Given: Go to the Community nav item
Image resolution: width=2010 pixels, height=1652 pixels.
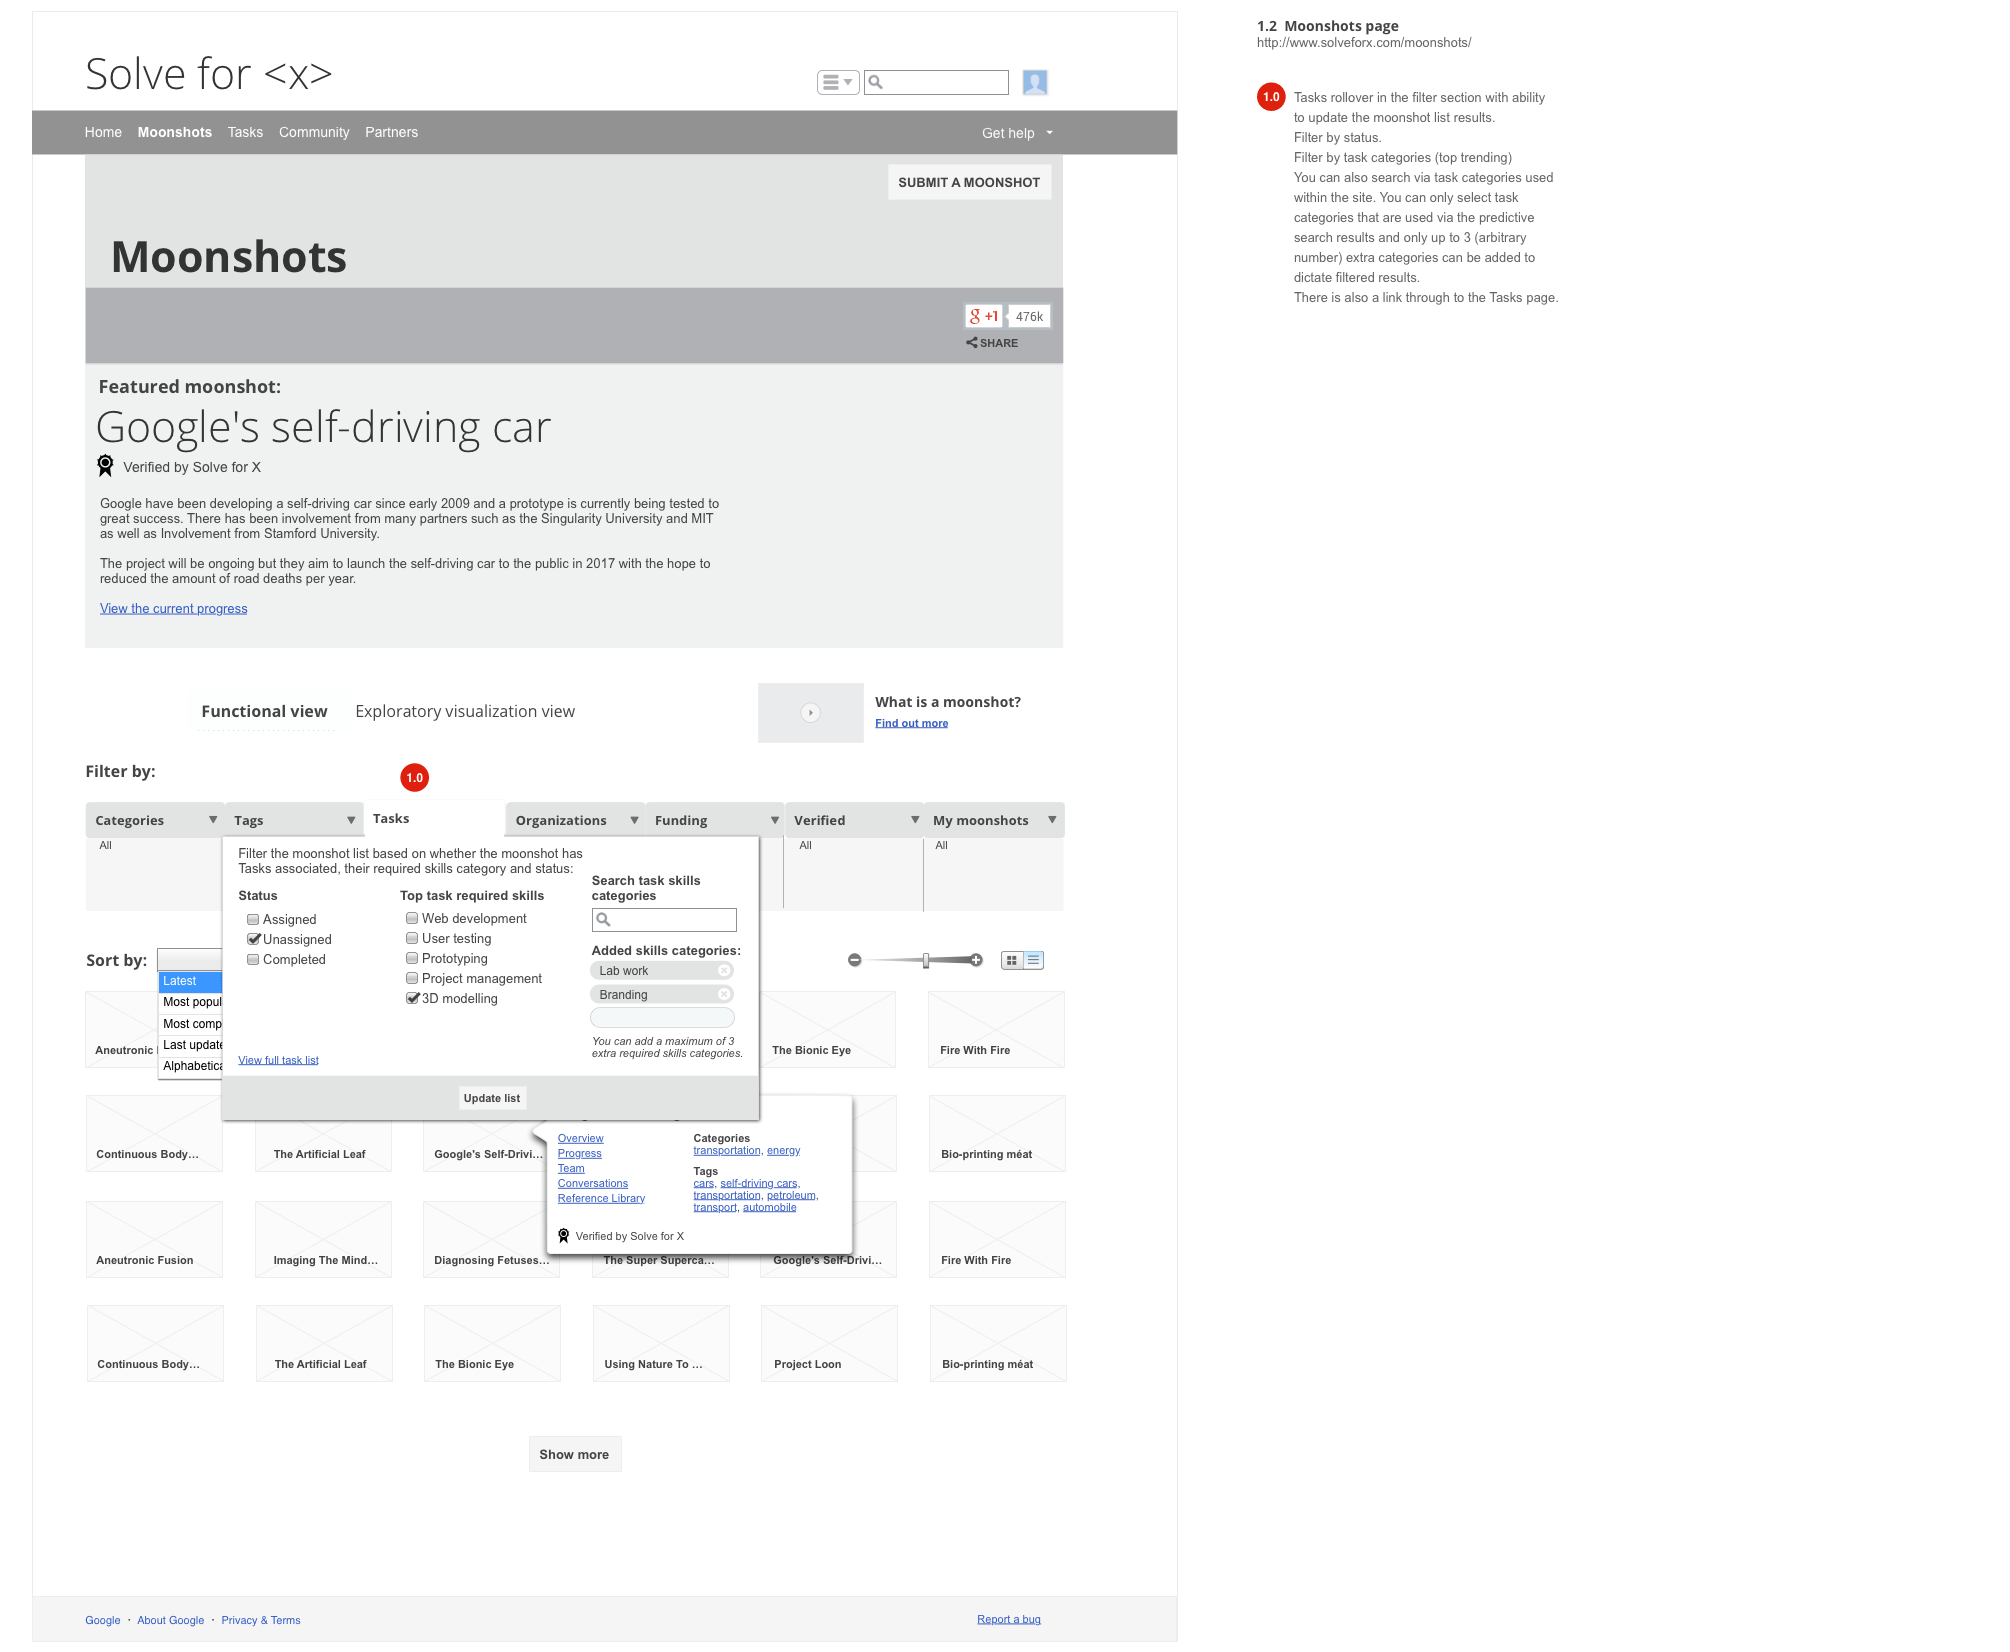Looking at the screenshot, I should [314, 132].
